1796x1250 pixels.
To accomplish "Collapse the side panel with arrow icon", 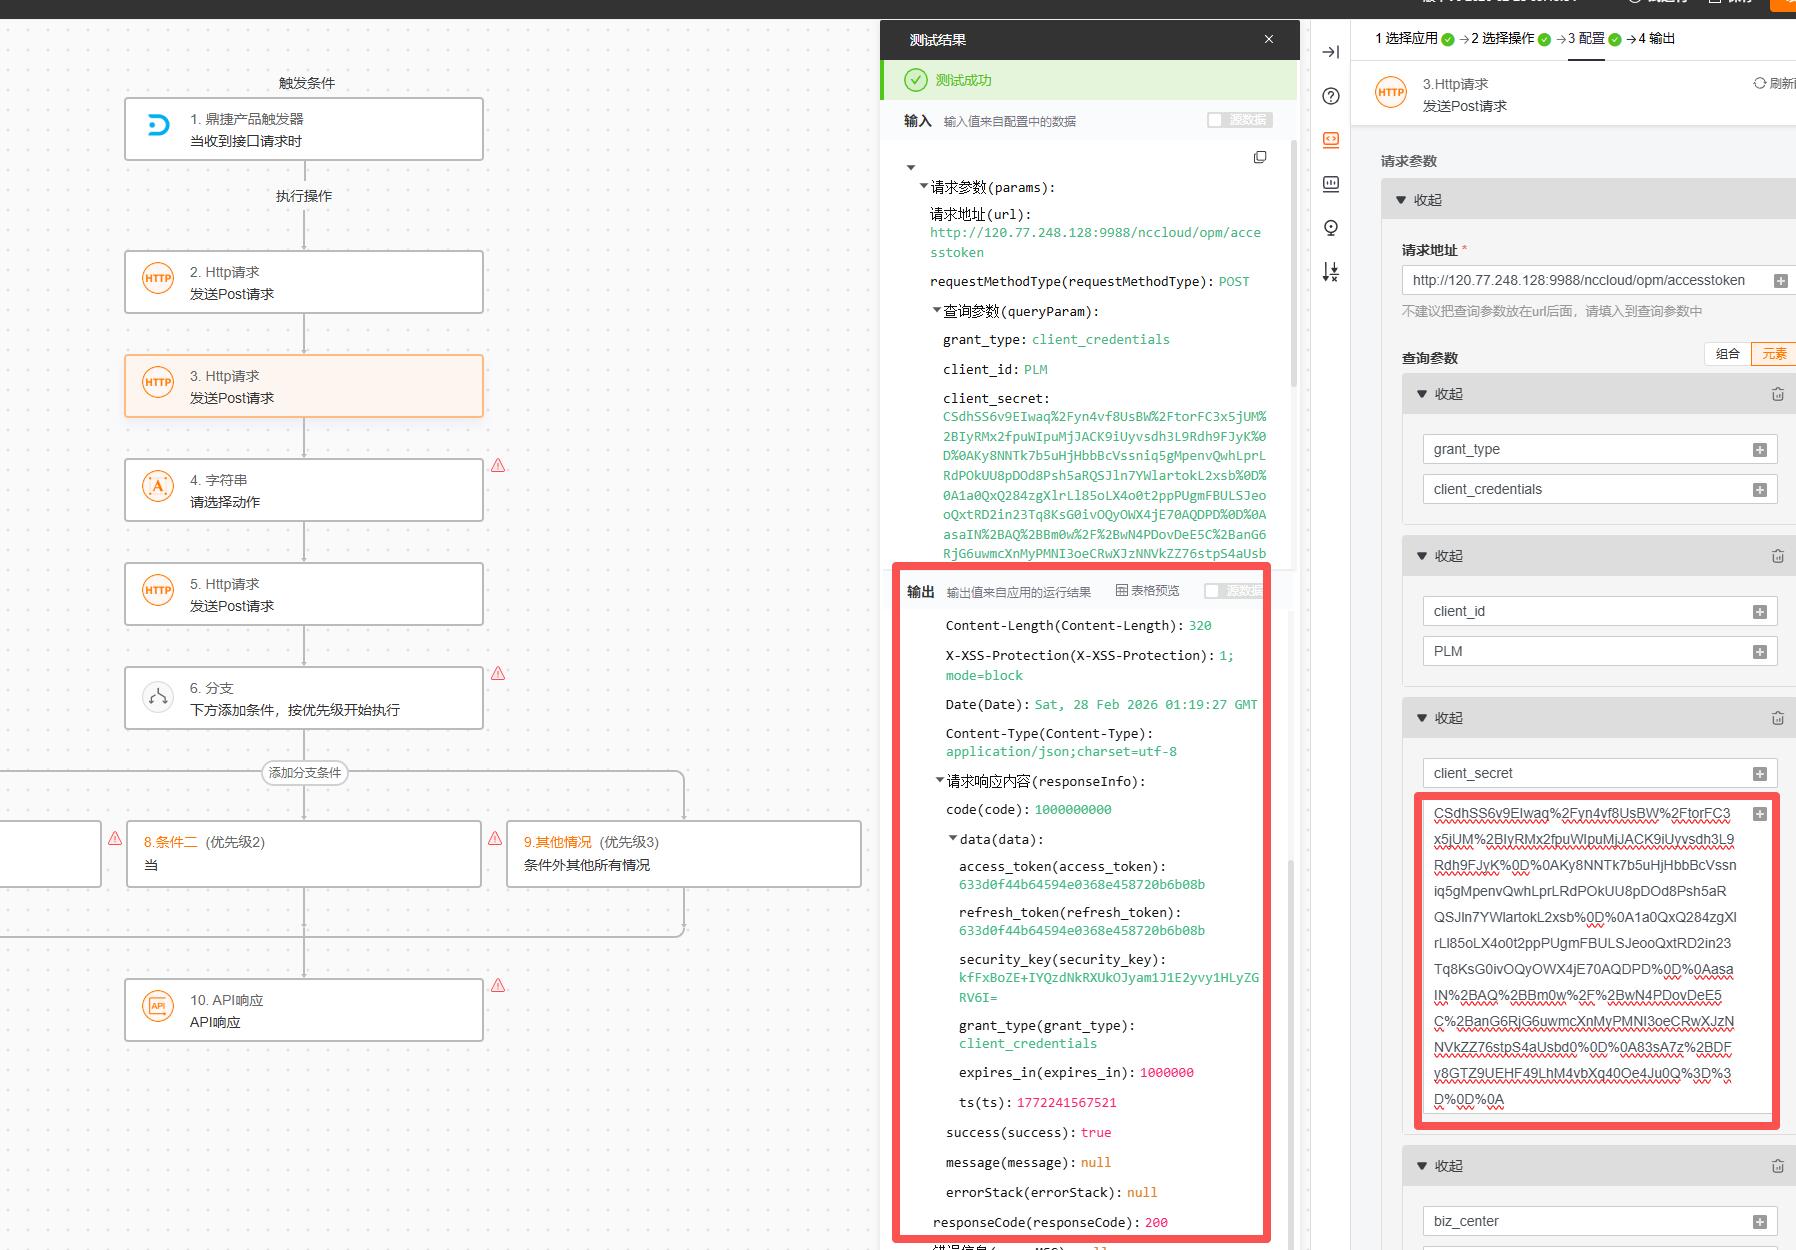I will (x=1330, y=52).
